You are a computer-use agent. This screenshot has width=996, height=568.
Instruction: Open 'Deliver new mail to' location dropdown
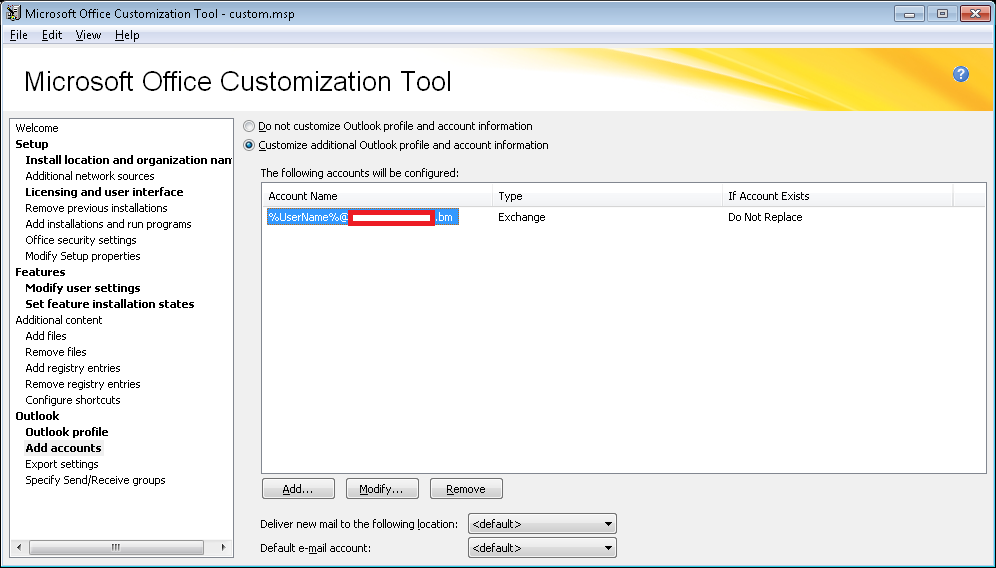(x=542, y=524)
